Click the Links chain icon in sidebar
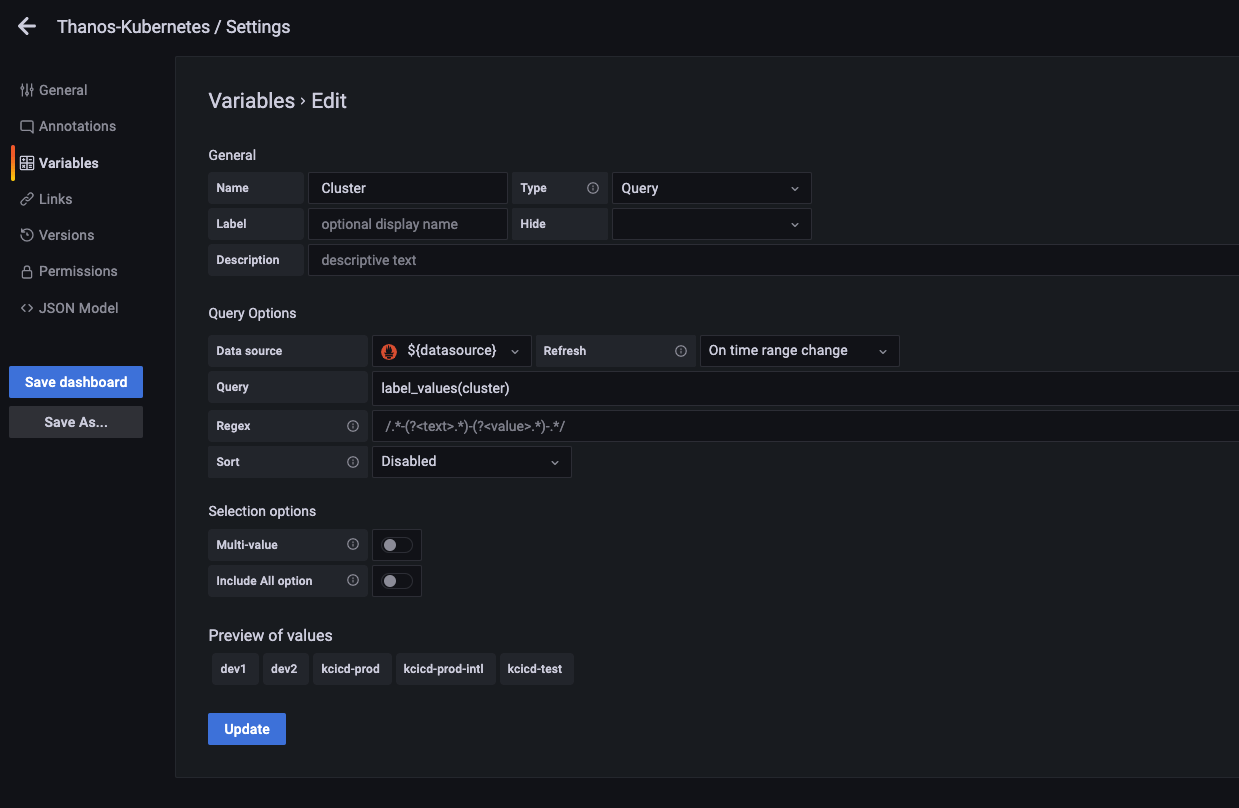Viewport: 1239px width, 808px height. 27,199
